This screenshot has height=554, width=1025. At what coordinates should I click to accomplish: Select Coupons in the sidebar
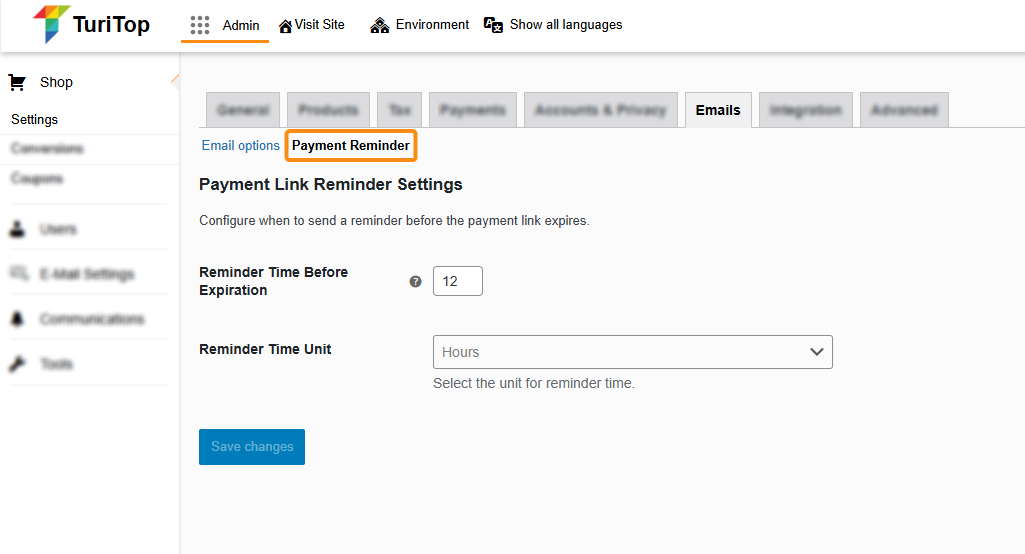[x=37, y=179]
